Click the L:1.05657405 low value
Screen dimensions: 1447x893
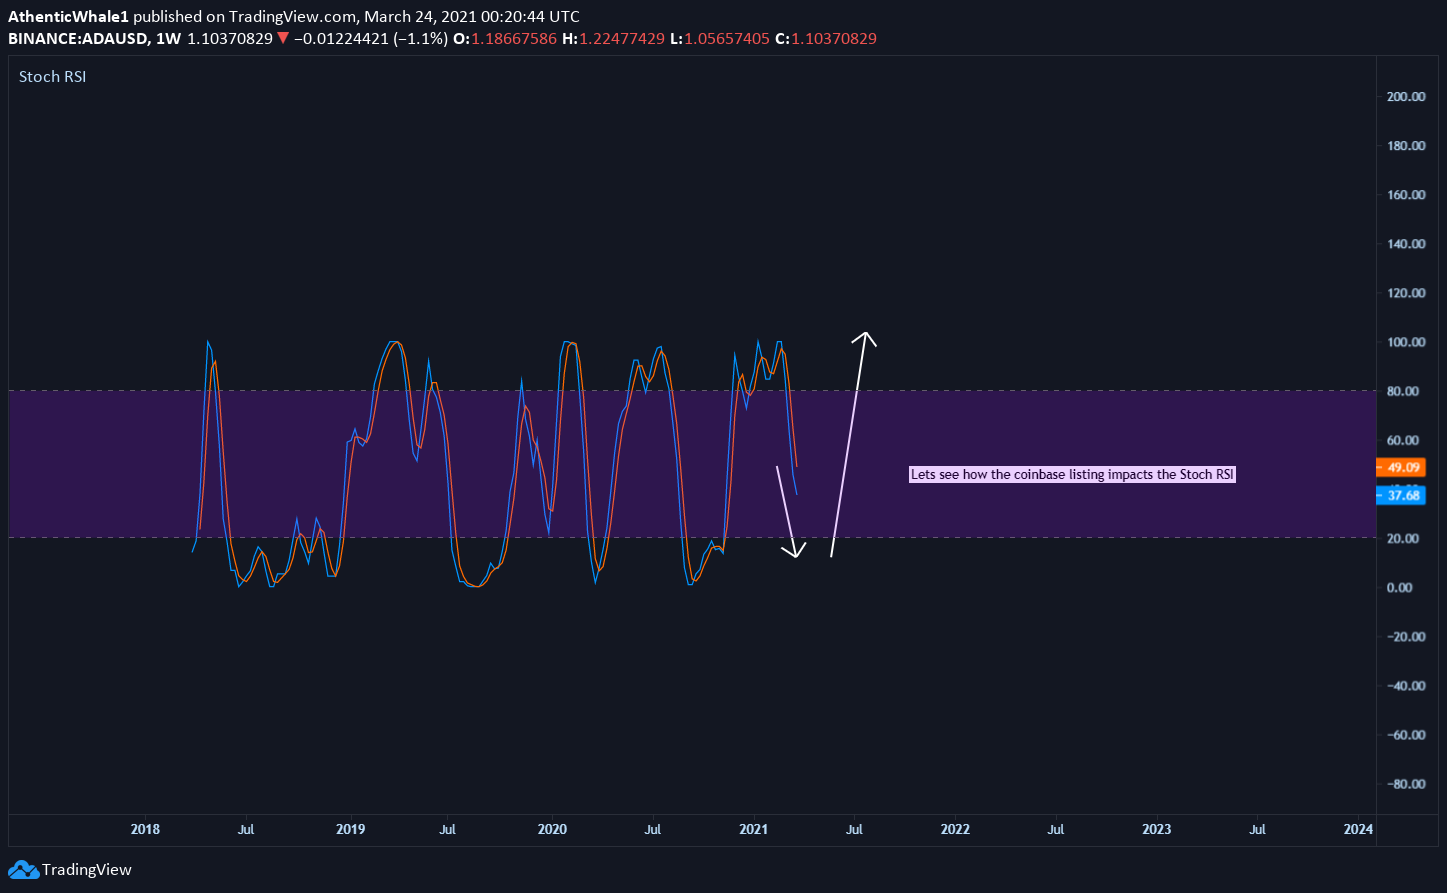tap(720, 38)
